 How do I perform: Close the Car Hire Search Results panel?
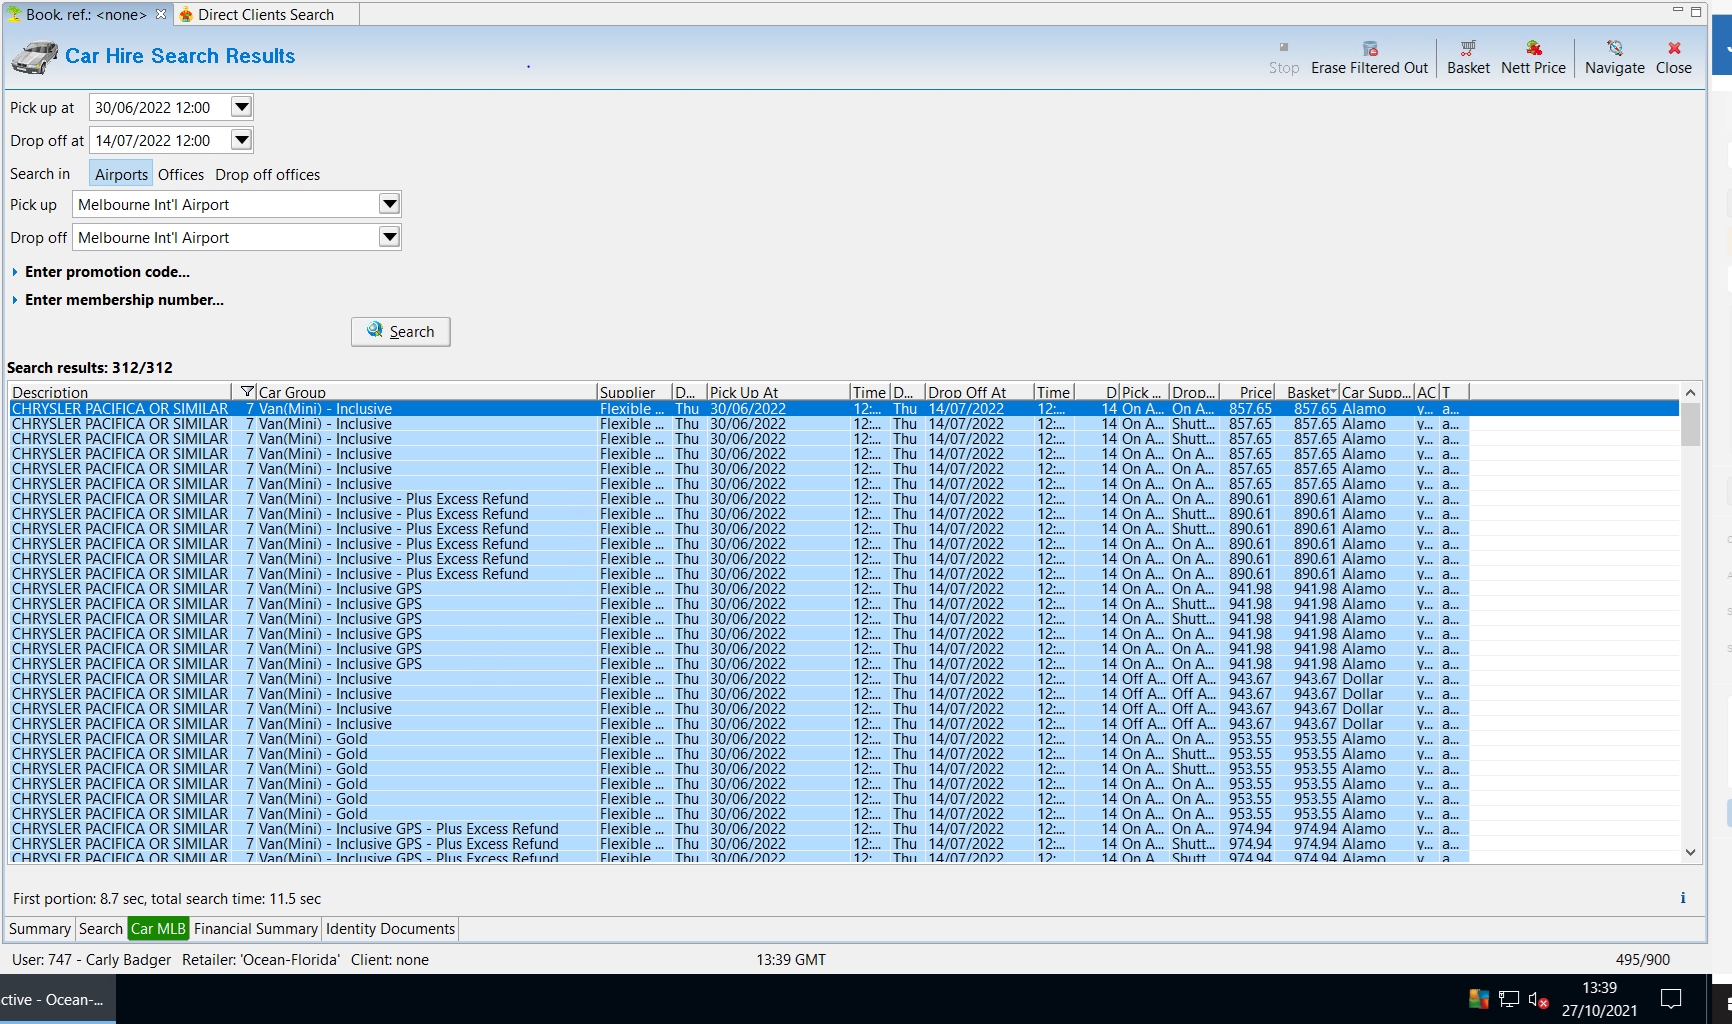point(1674,48)
